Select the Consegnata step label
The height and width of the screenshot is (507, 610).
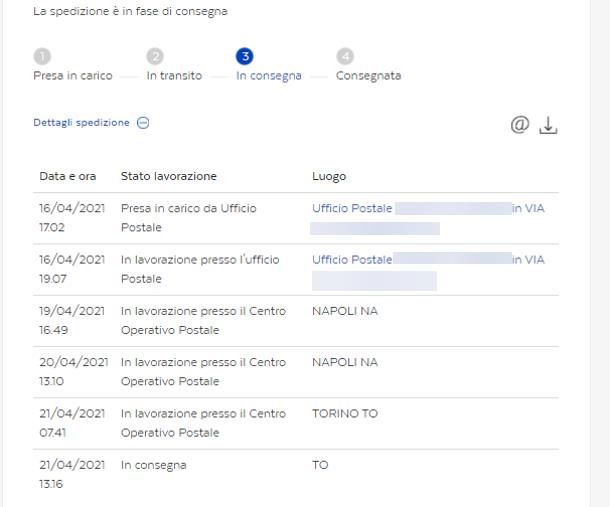pos(368,76)
